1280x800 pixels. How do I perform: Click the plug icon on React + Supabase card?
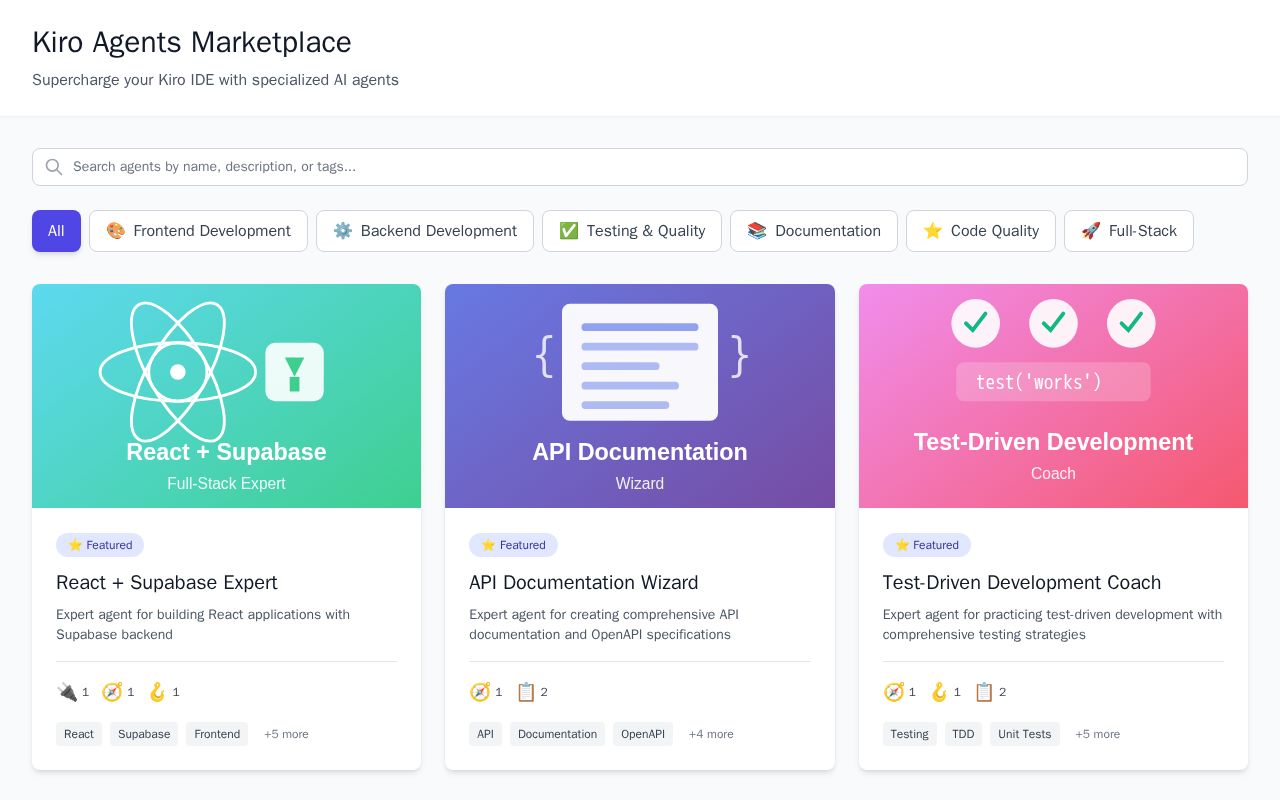[x=67, y=692]
